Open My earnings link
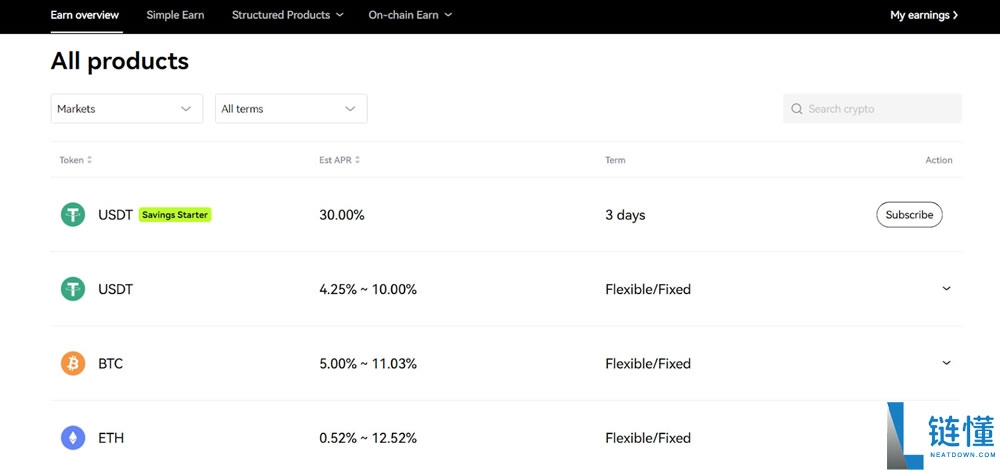The image size is (1000, 471). click(919, 15)
